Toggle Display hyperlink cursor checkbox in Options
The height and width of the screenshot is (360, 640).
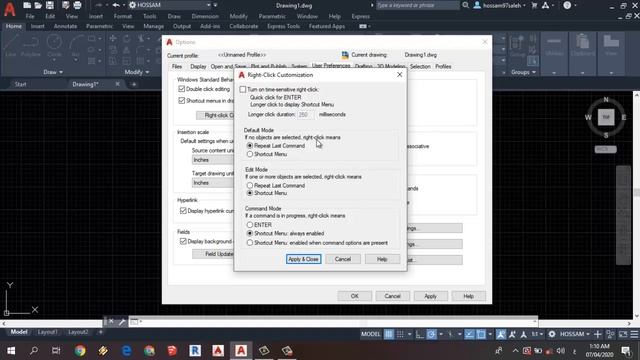[183, 211]
